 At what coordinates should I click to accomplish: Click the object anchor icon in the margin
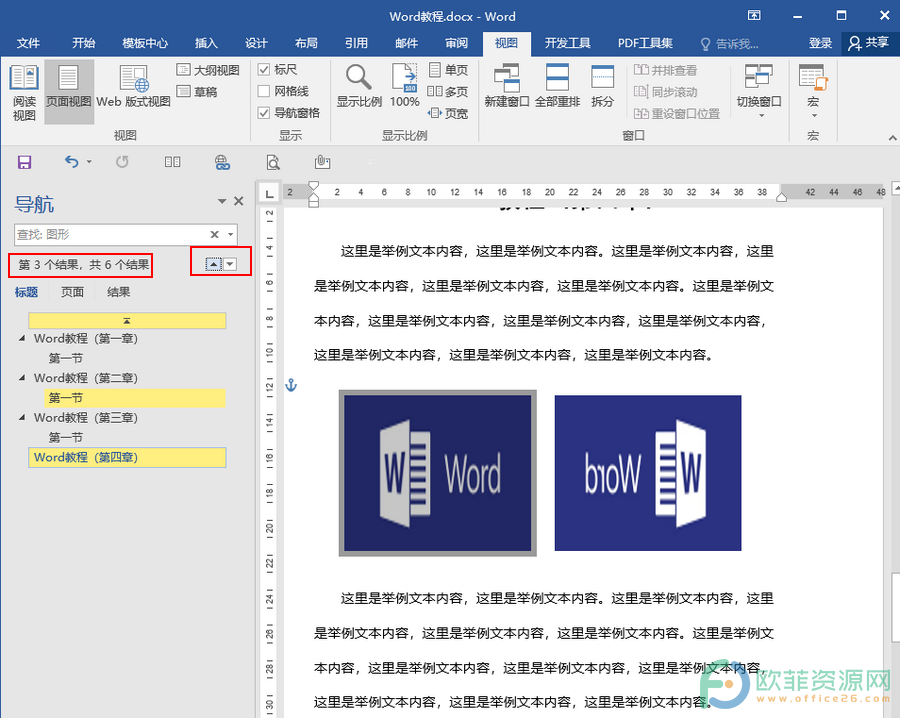click(x=292, y=385)
